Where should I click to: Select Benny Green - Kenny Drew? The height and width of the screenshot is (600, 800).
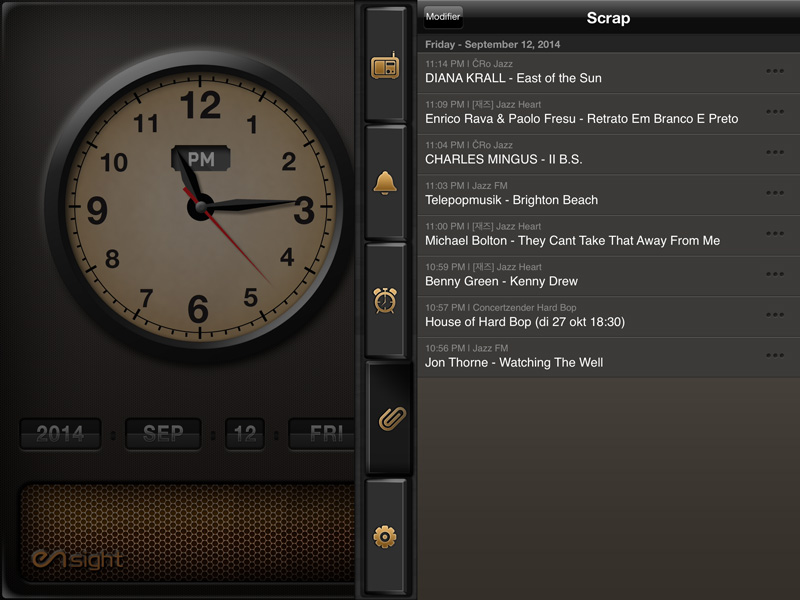(609, 276)
